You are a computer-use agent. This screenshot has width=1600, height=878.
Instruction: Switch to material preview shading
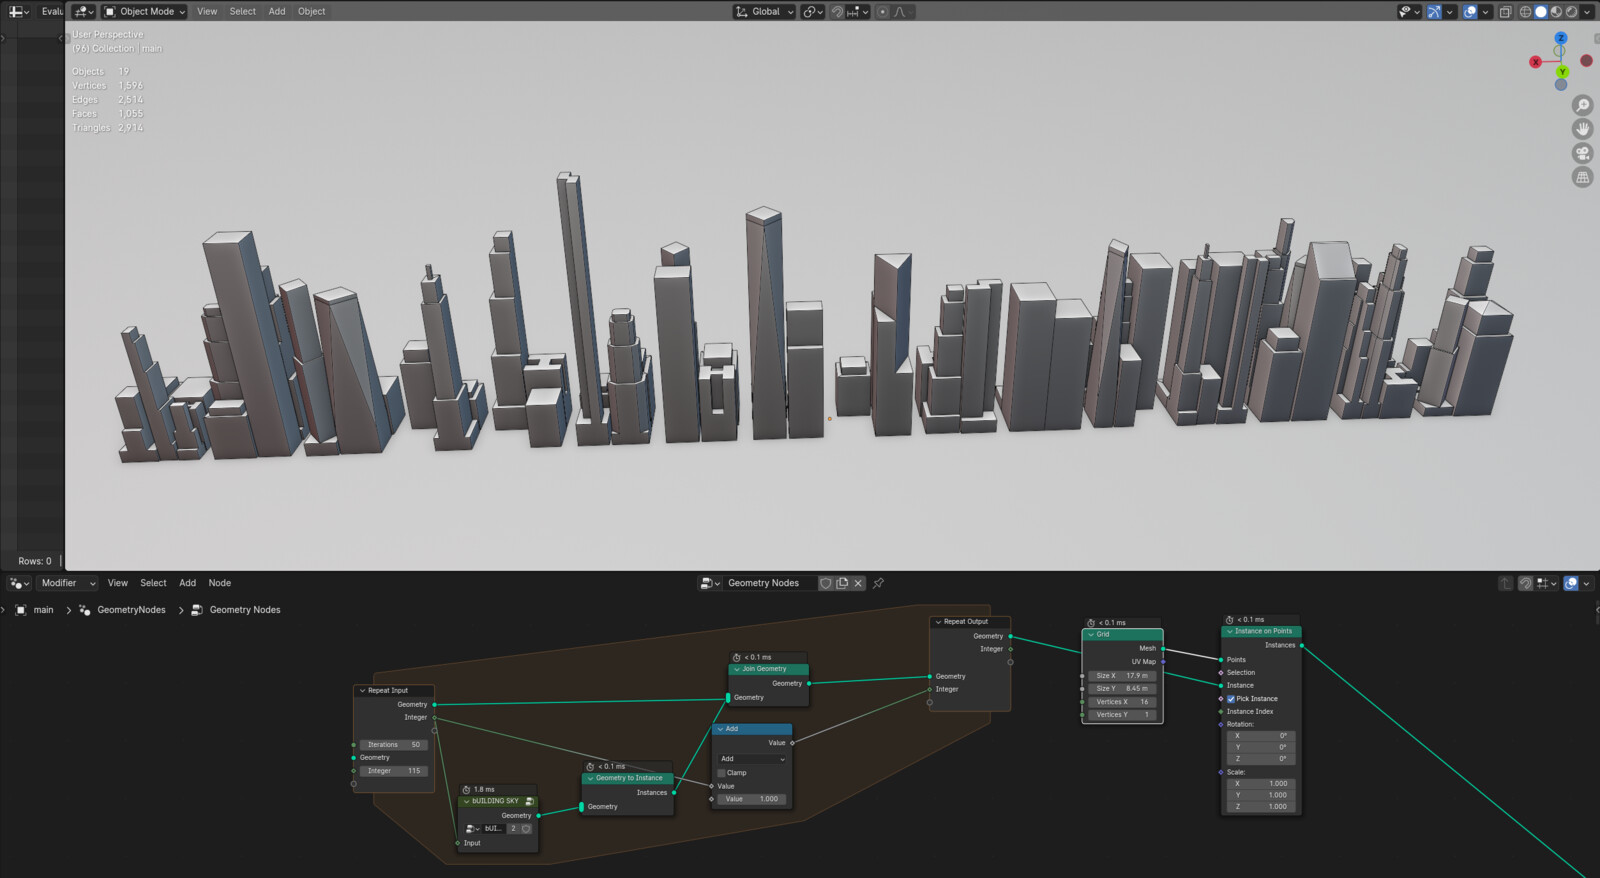click(x=1556, y=11)
